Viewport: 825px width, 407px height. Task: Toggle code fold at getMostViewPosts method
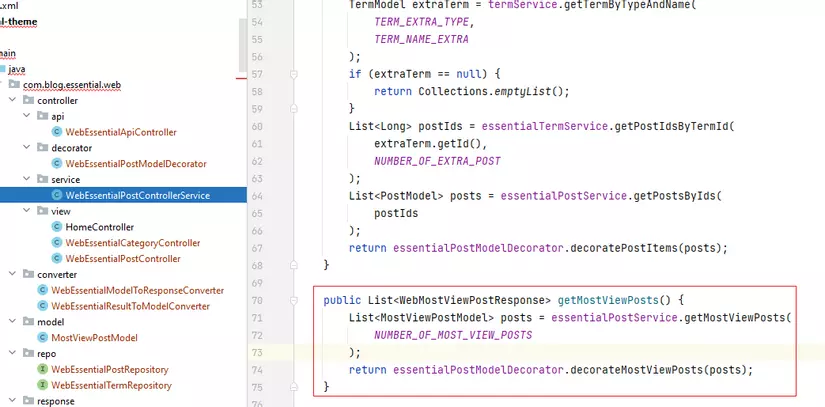(x=293, y=300)
